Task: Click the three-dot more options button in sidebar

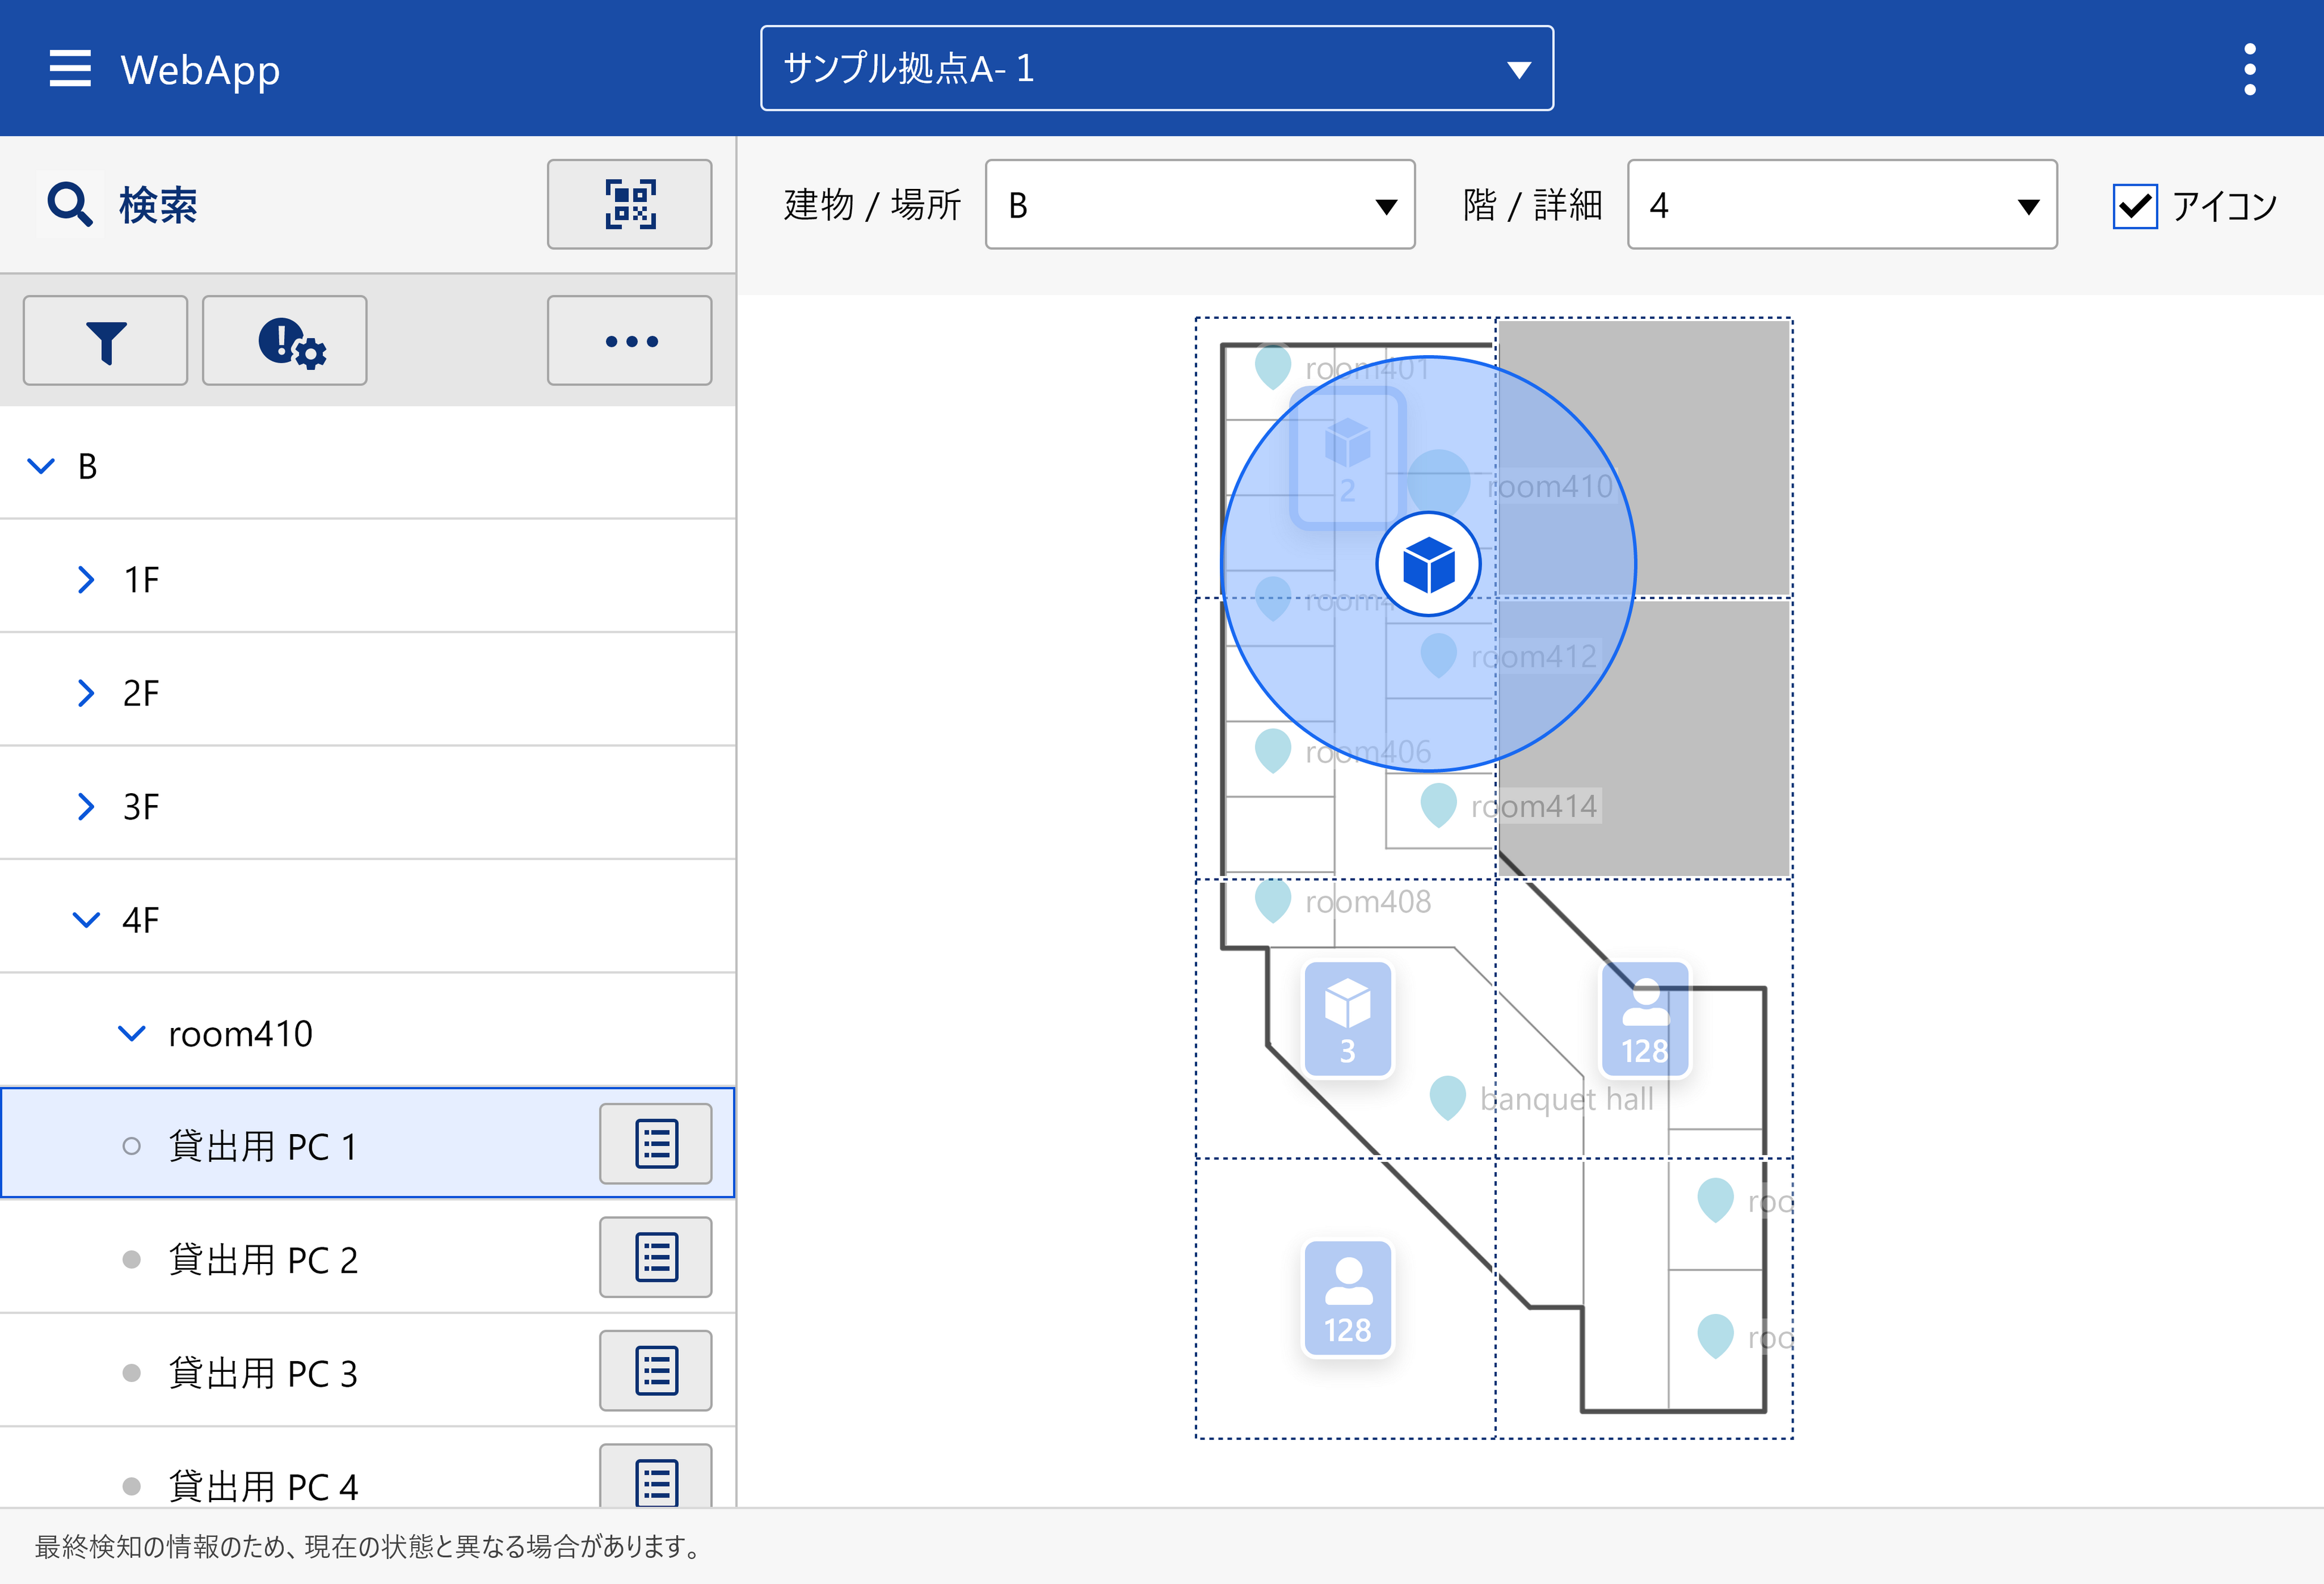Action: click(629, 341)
